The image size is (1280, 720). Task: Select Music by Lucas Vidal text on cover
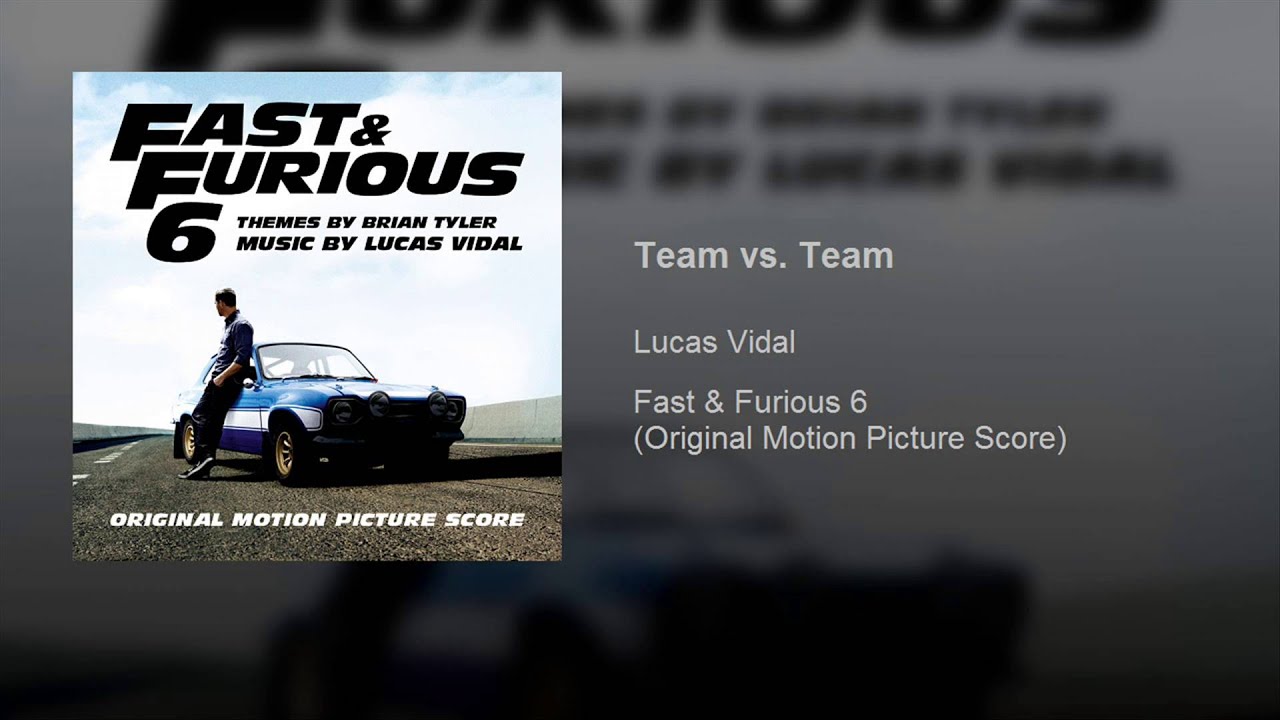pyautogui.click(x=378, y=243)
